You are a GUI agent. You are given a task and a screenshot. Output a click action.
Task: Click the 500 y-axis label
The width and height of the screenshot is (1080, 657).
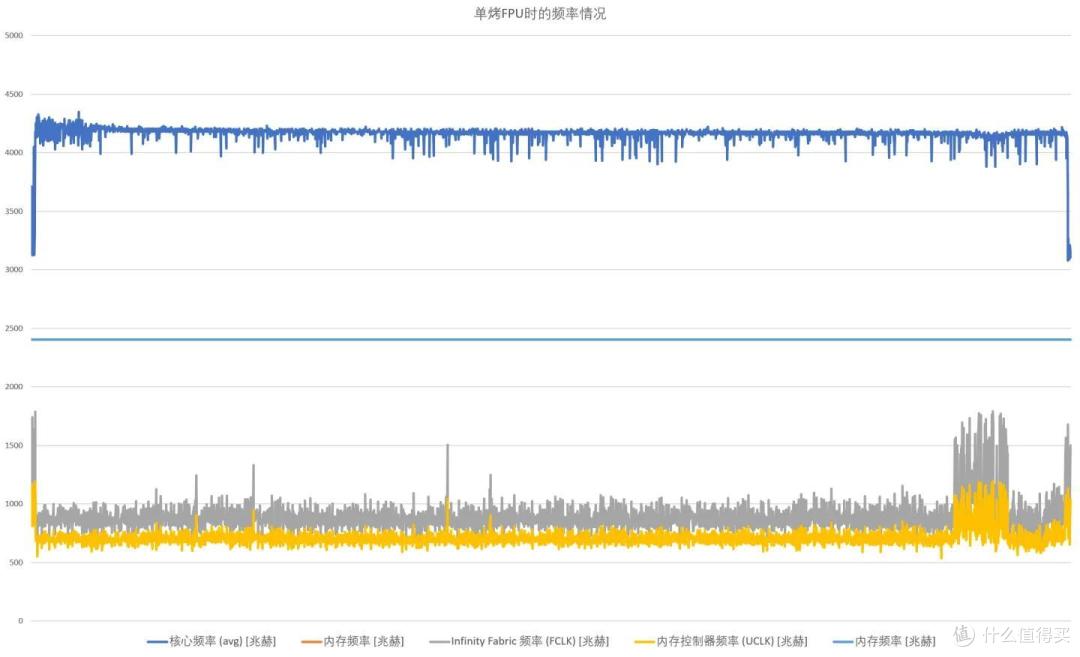16,562
